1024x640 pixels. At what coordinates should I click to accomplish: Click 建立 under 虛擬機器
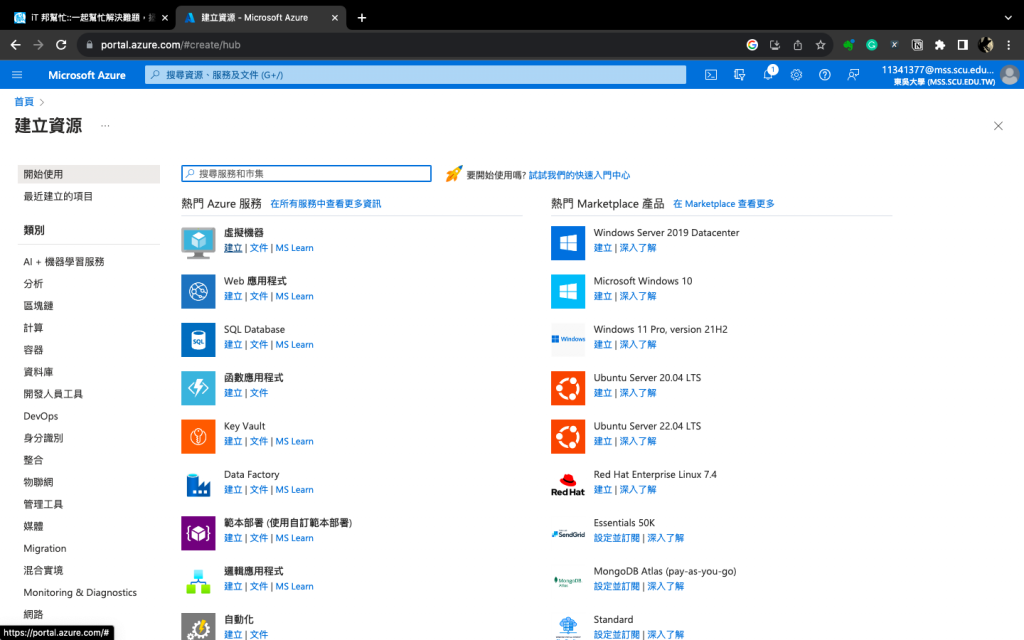tap(233, 248)
